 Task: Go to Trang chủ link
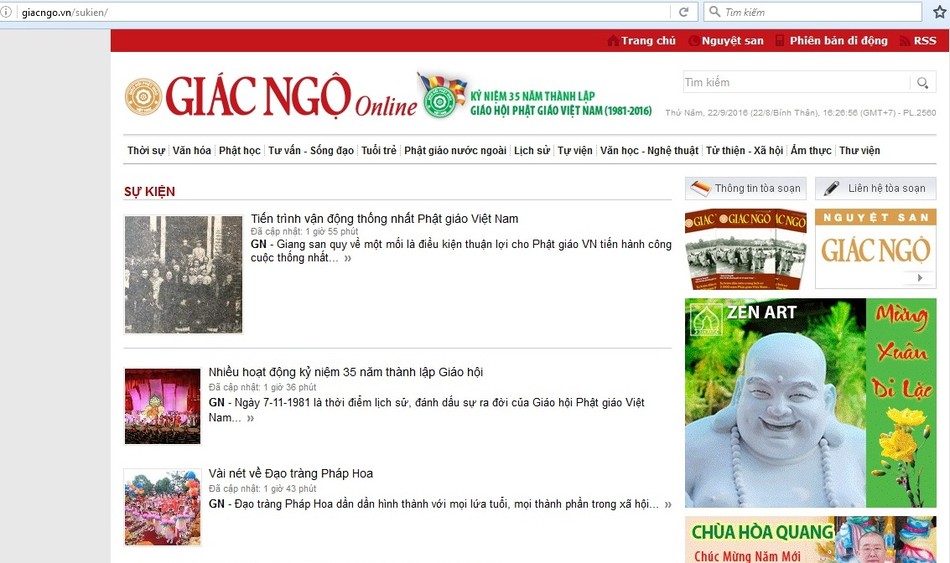pyautogui.click(x=648, y=41)
